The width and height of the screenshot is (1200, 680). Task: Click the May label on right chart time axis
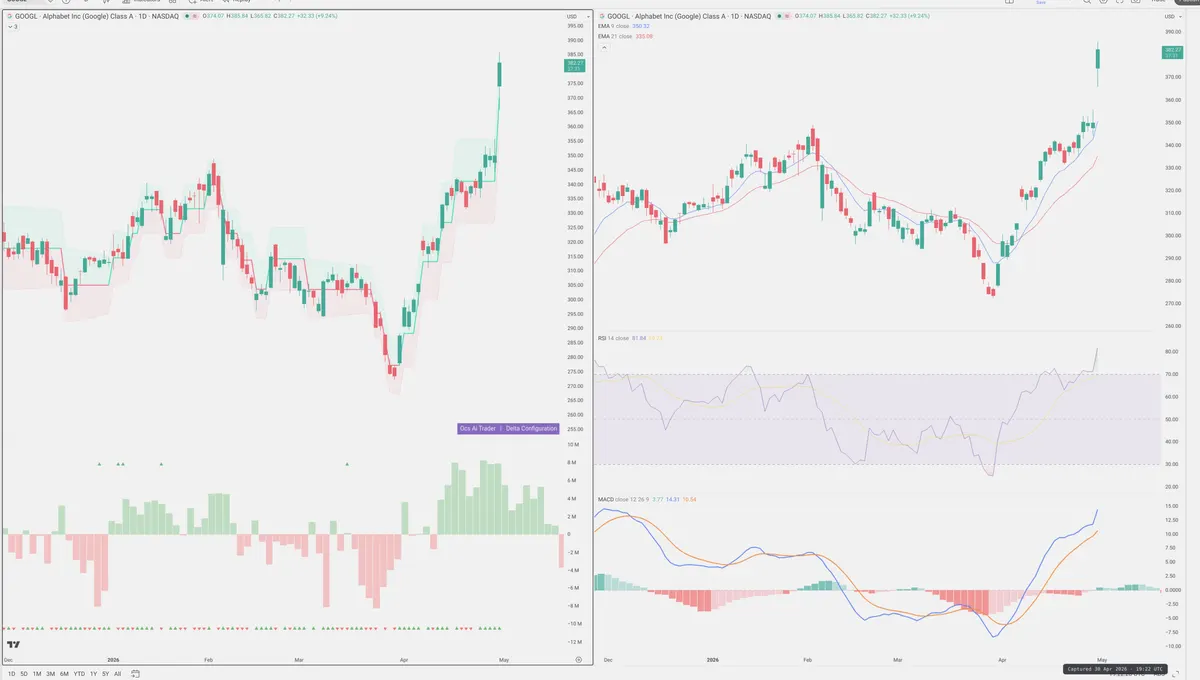point(1101,660)
